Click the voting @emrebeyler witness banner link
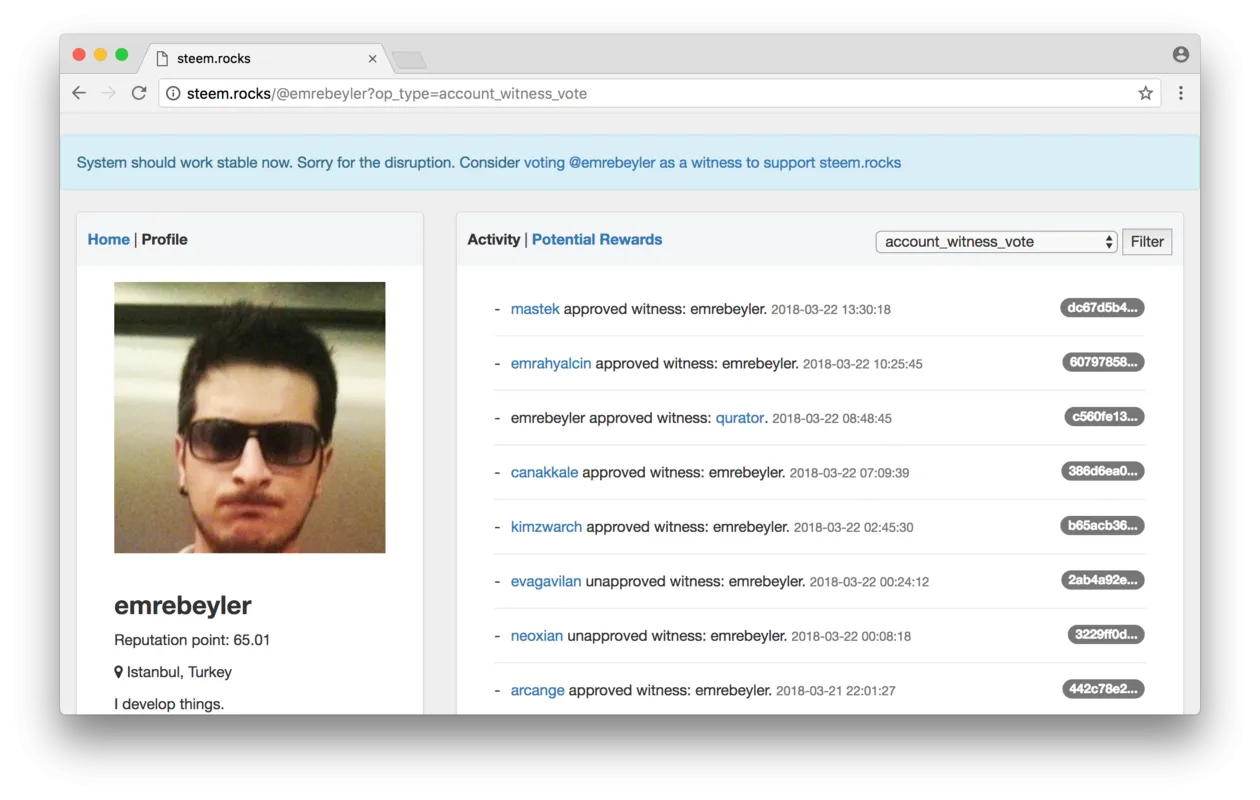The image size is (1260, 800). [x=712, y=162]
